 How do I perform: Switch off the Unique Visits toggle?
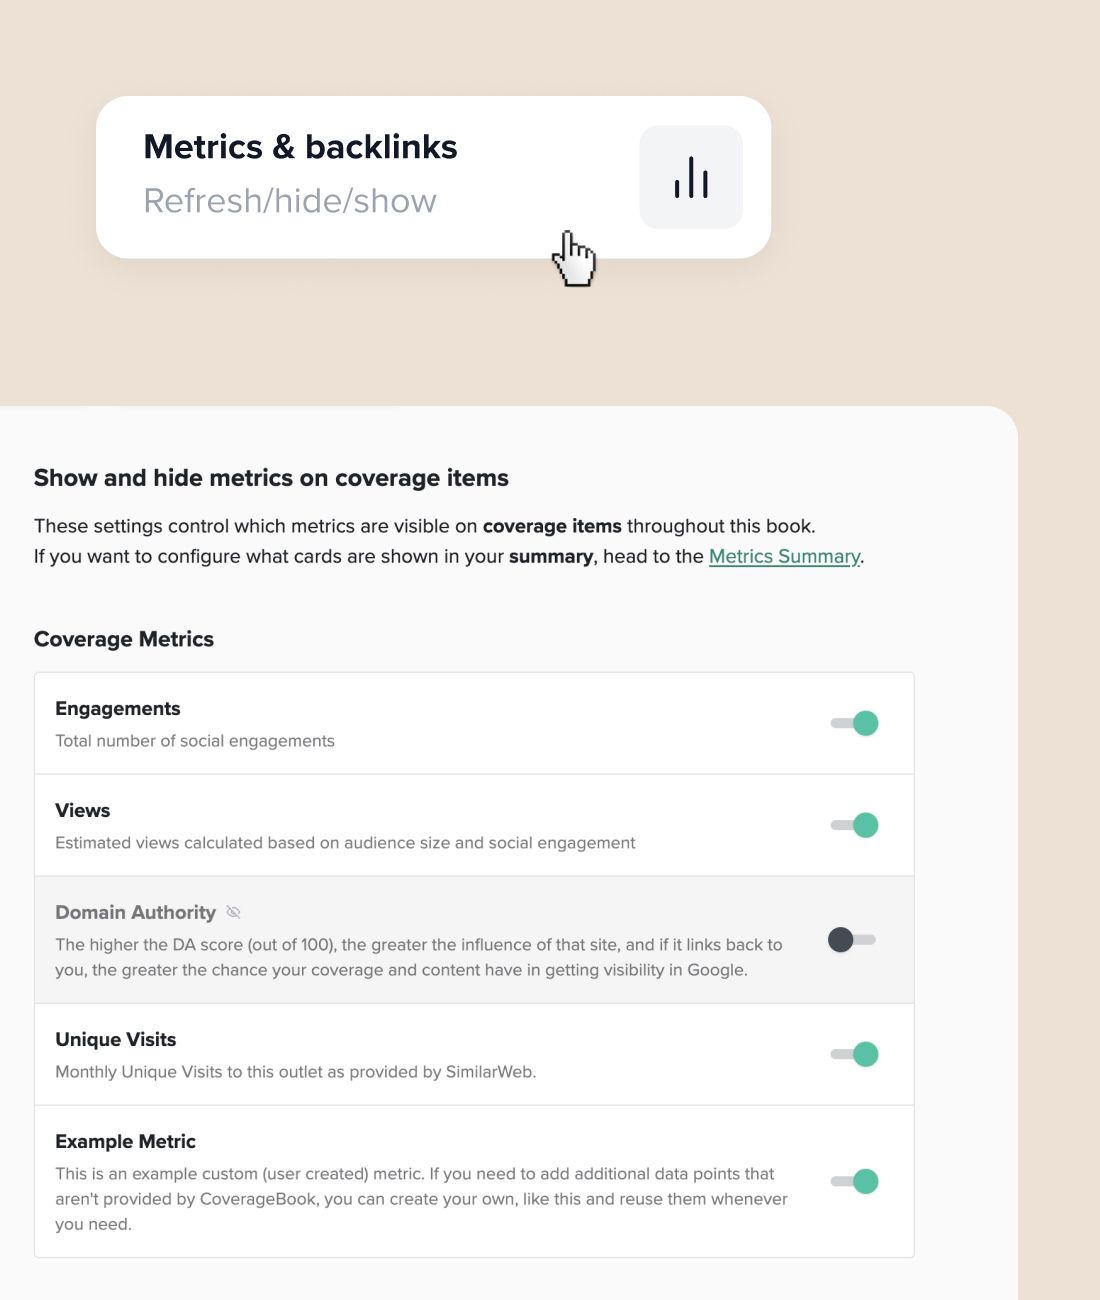[x=855, y=1054]
